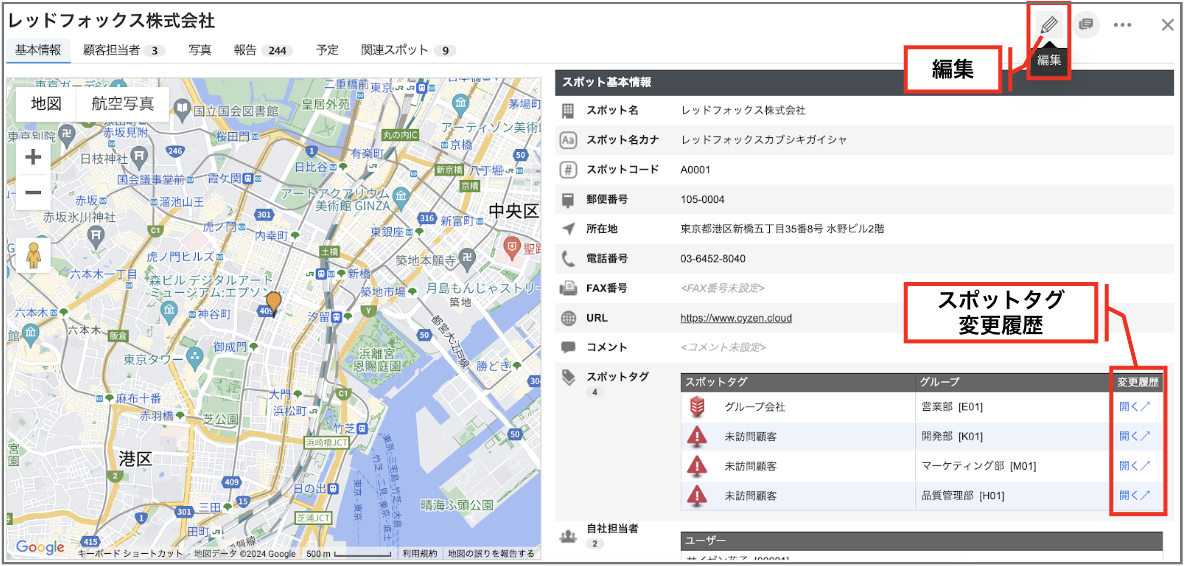The image size is (1186, 566).
Task: Click the location arrow icon beside 所在地
Action: pyautogui.click(x=568, y=229)
